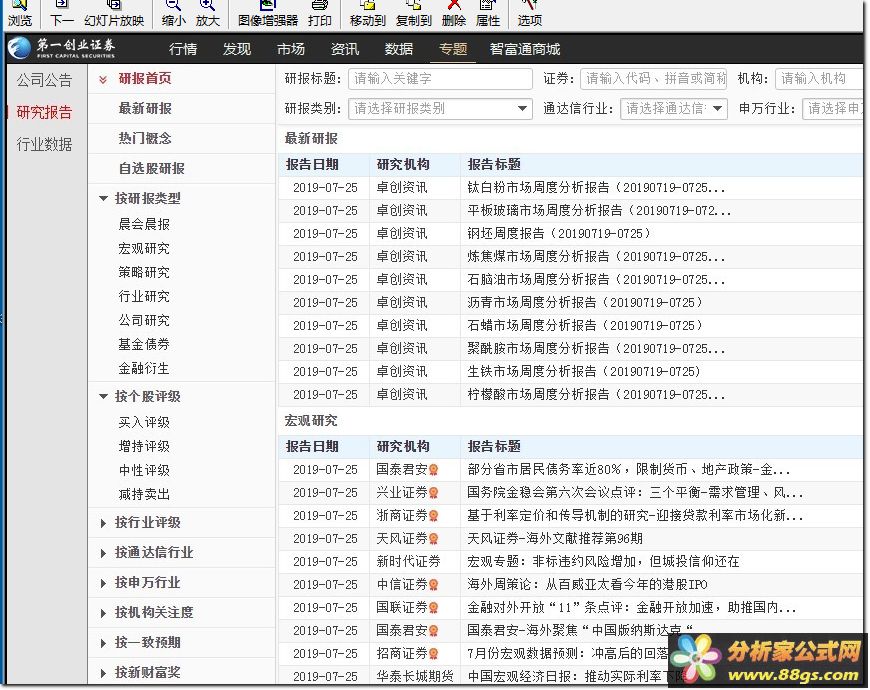Select 减持卖出 rating
Image resolution: width=870 pixels, height=690 pixels.
144,494
